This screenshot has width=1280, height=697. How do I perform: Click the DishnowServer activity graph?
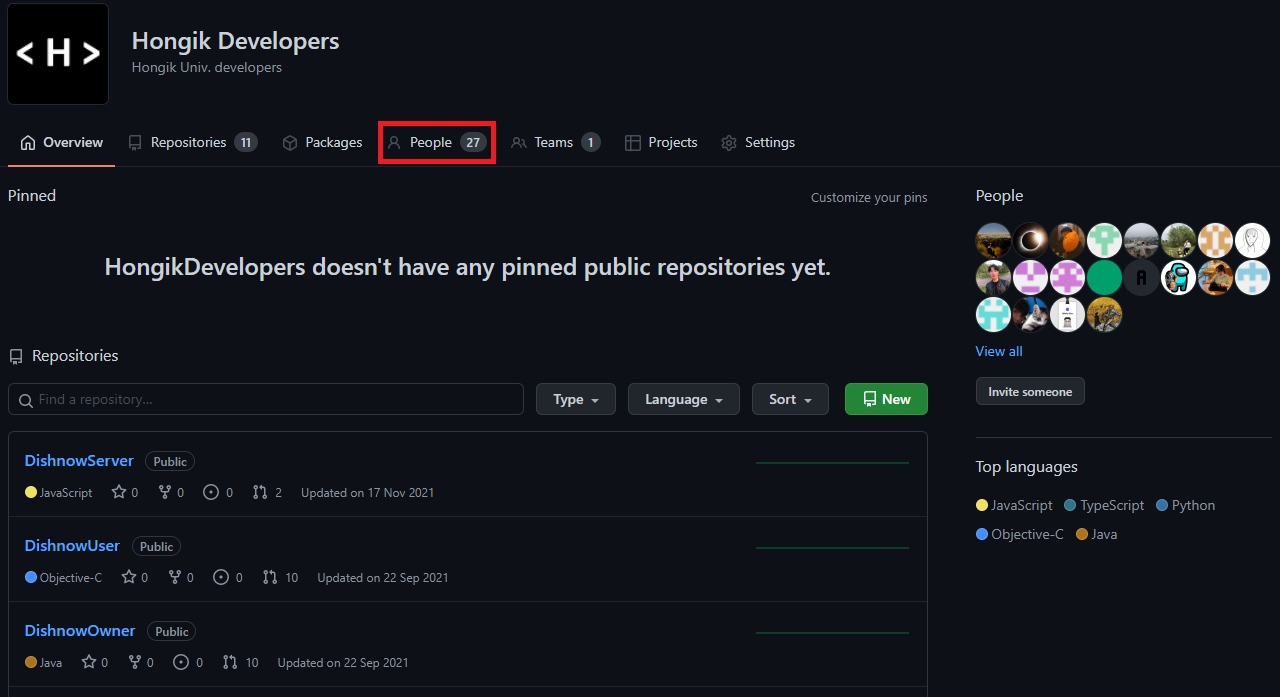[832, 462]
